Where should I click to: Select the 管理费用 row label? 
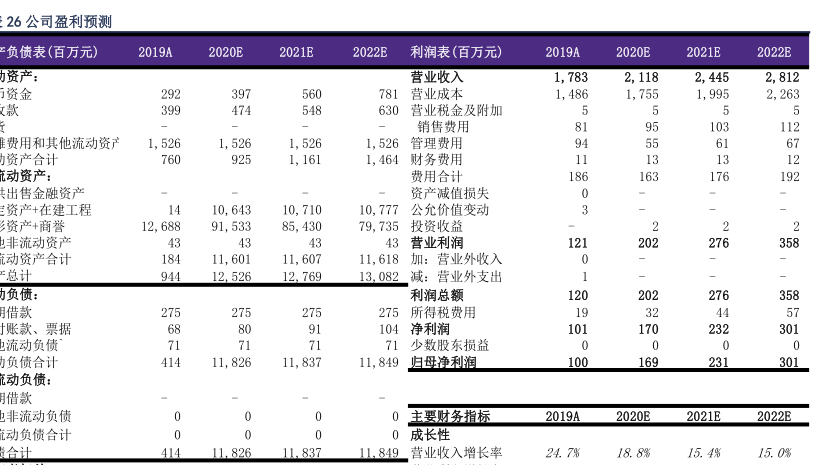click(437, 144)
